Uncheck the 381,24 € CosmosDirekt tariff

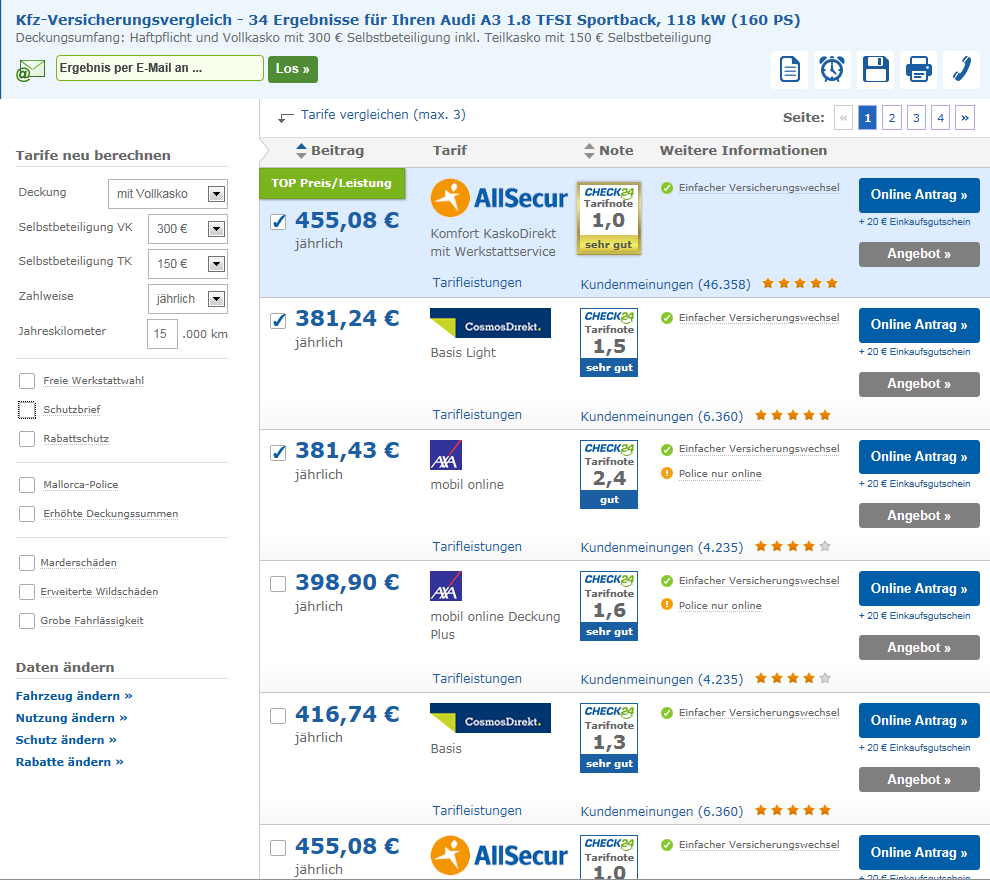point(278,320)
